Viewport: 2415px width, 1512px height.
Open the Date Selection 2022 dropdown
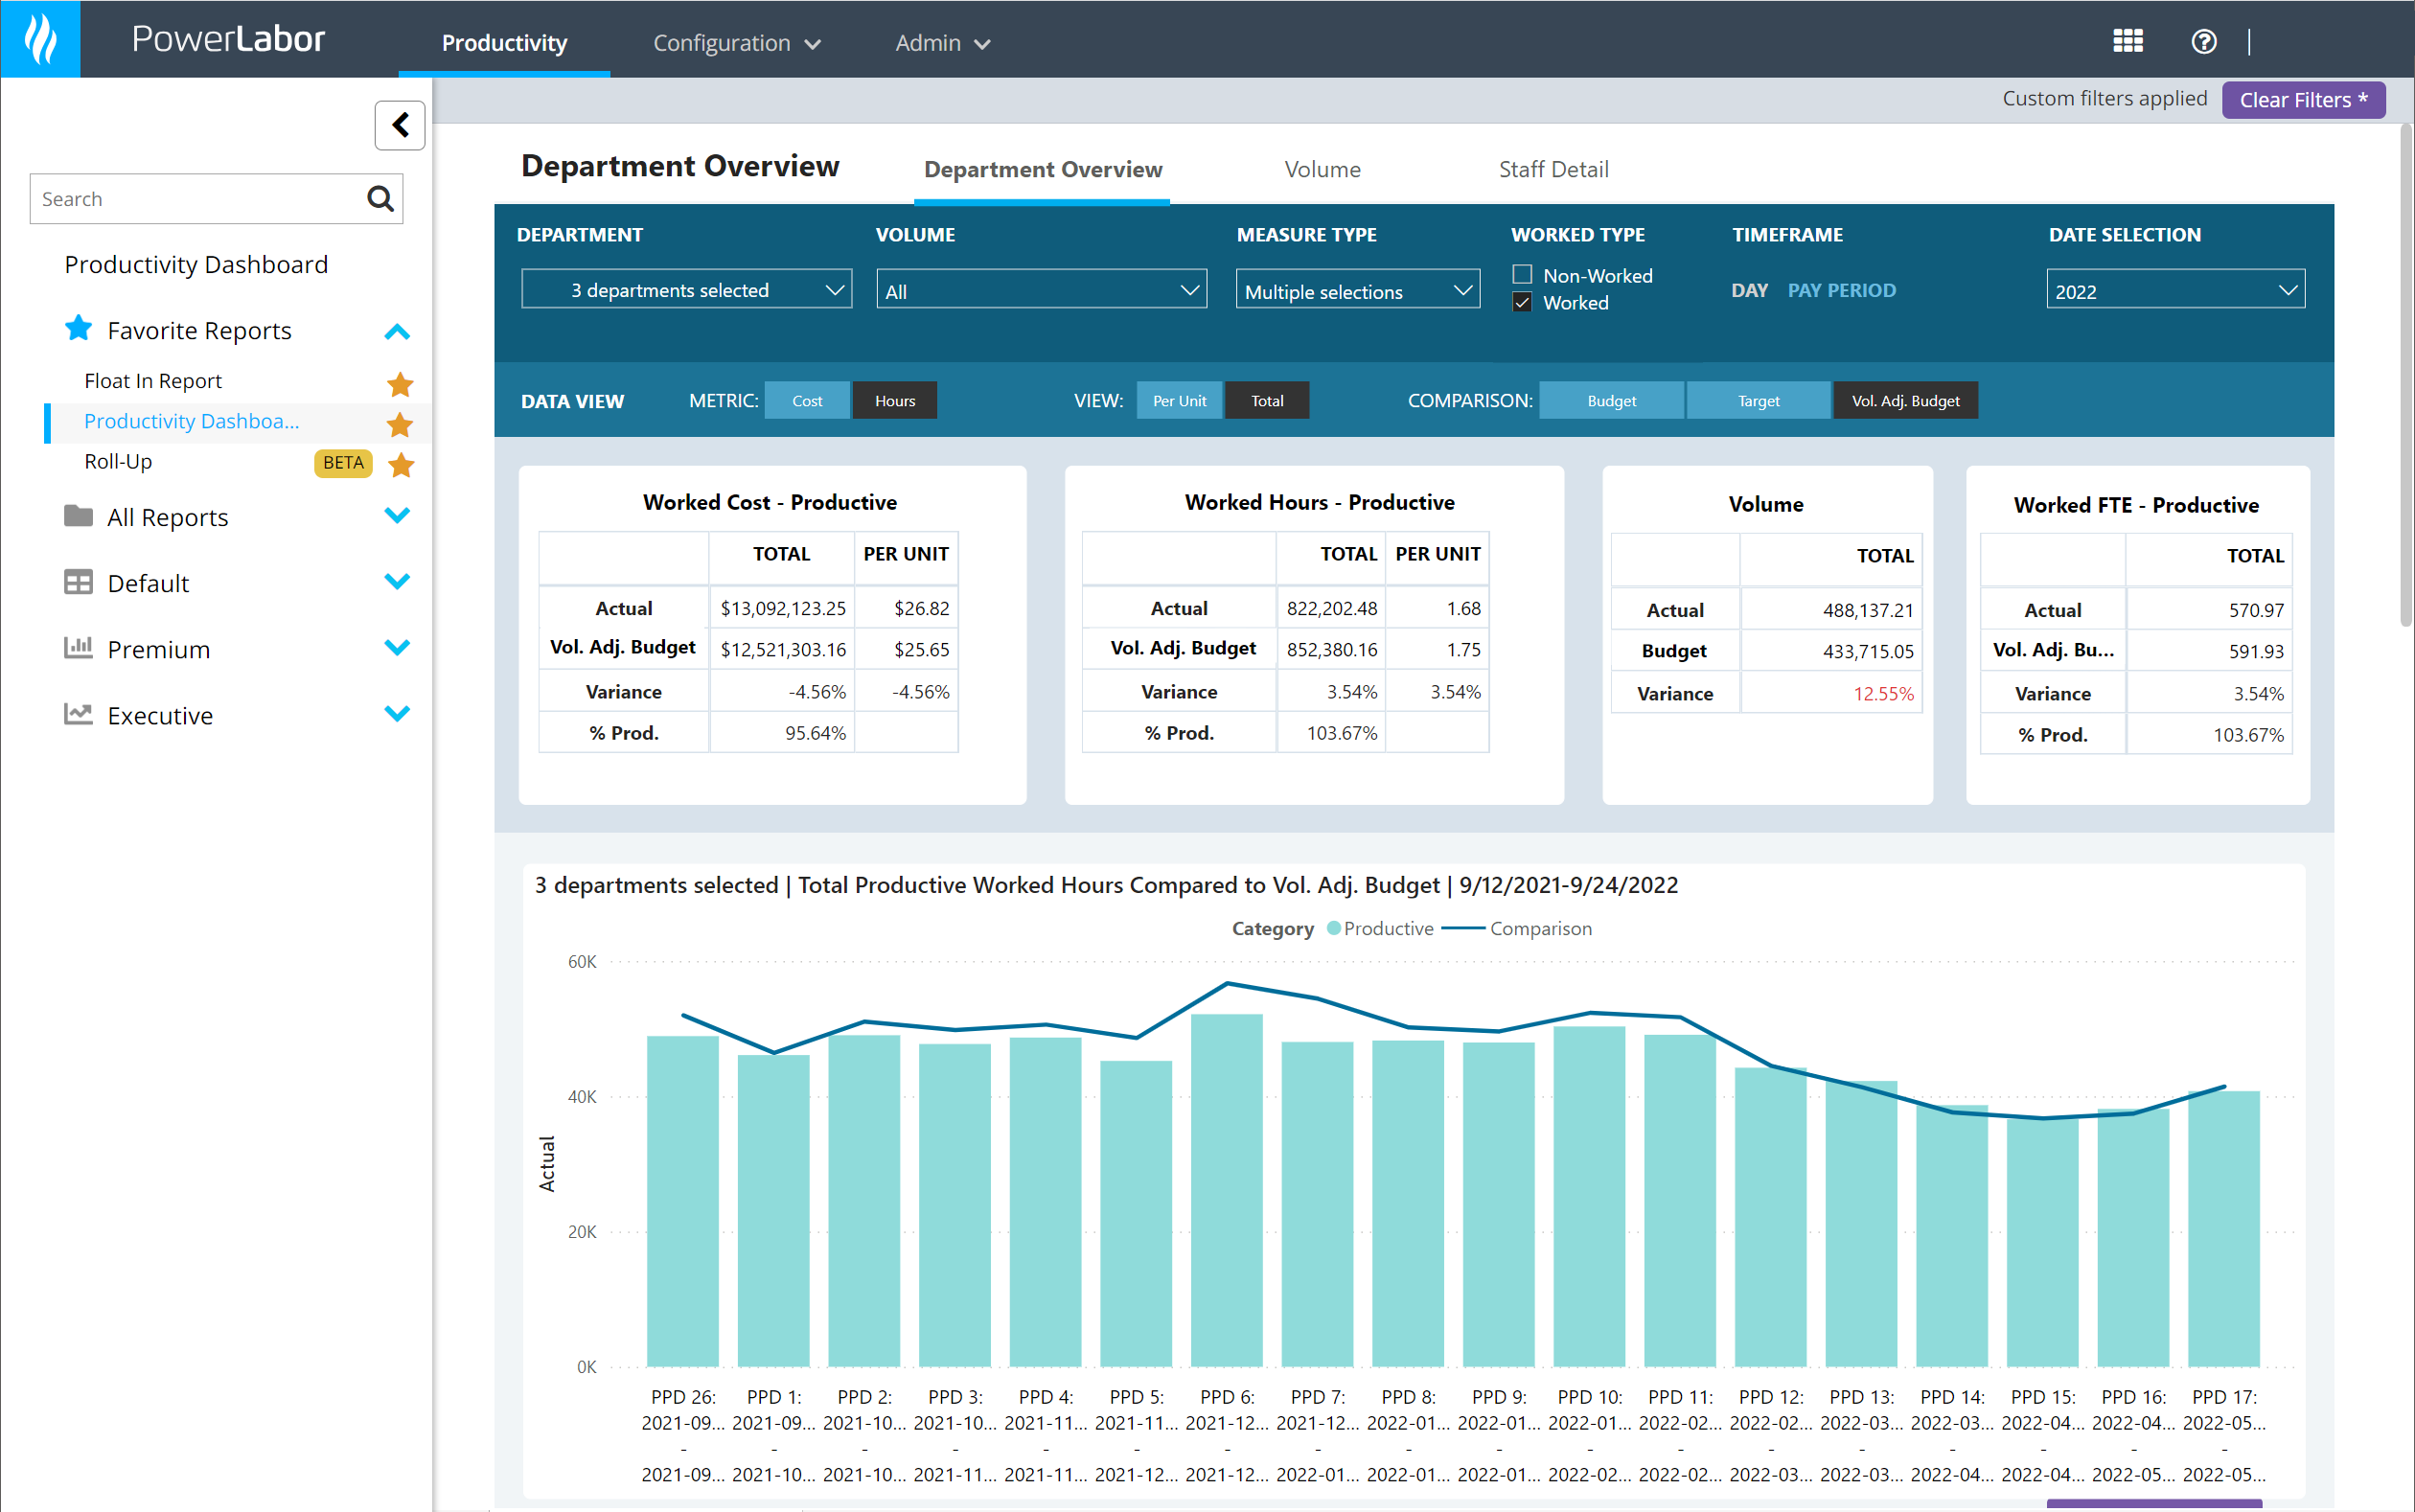pyautogui.click(x=2174, y=291)
